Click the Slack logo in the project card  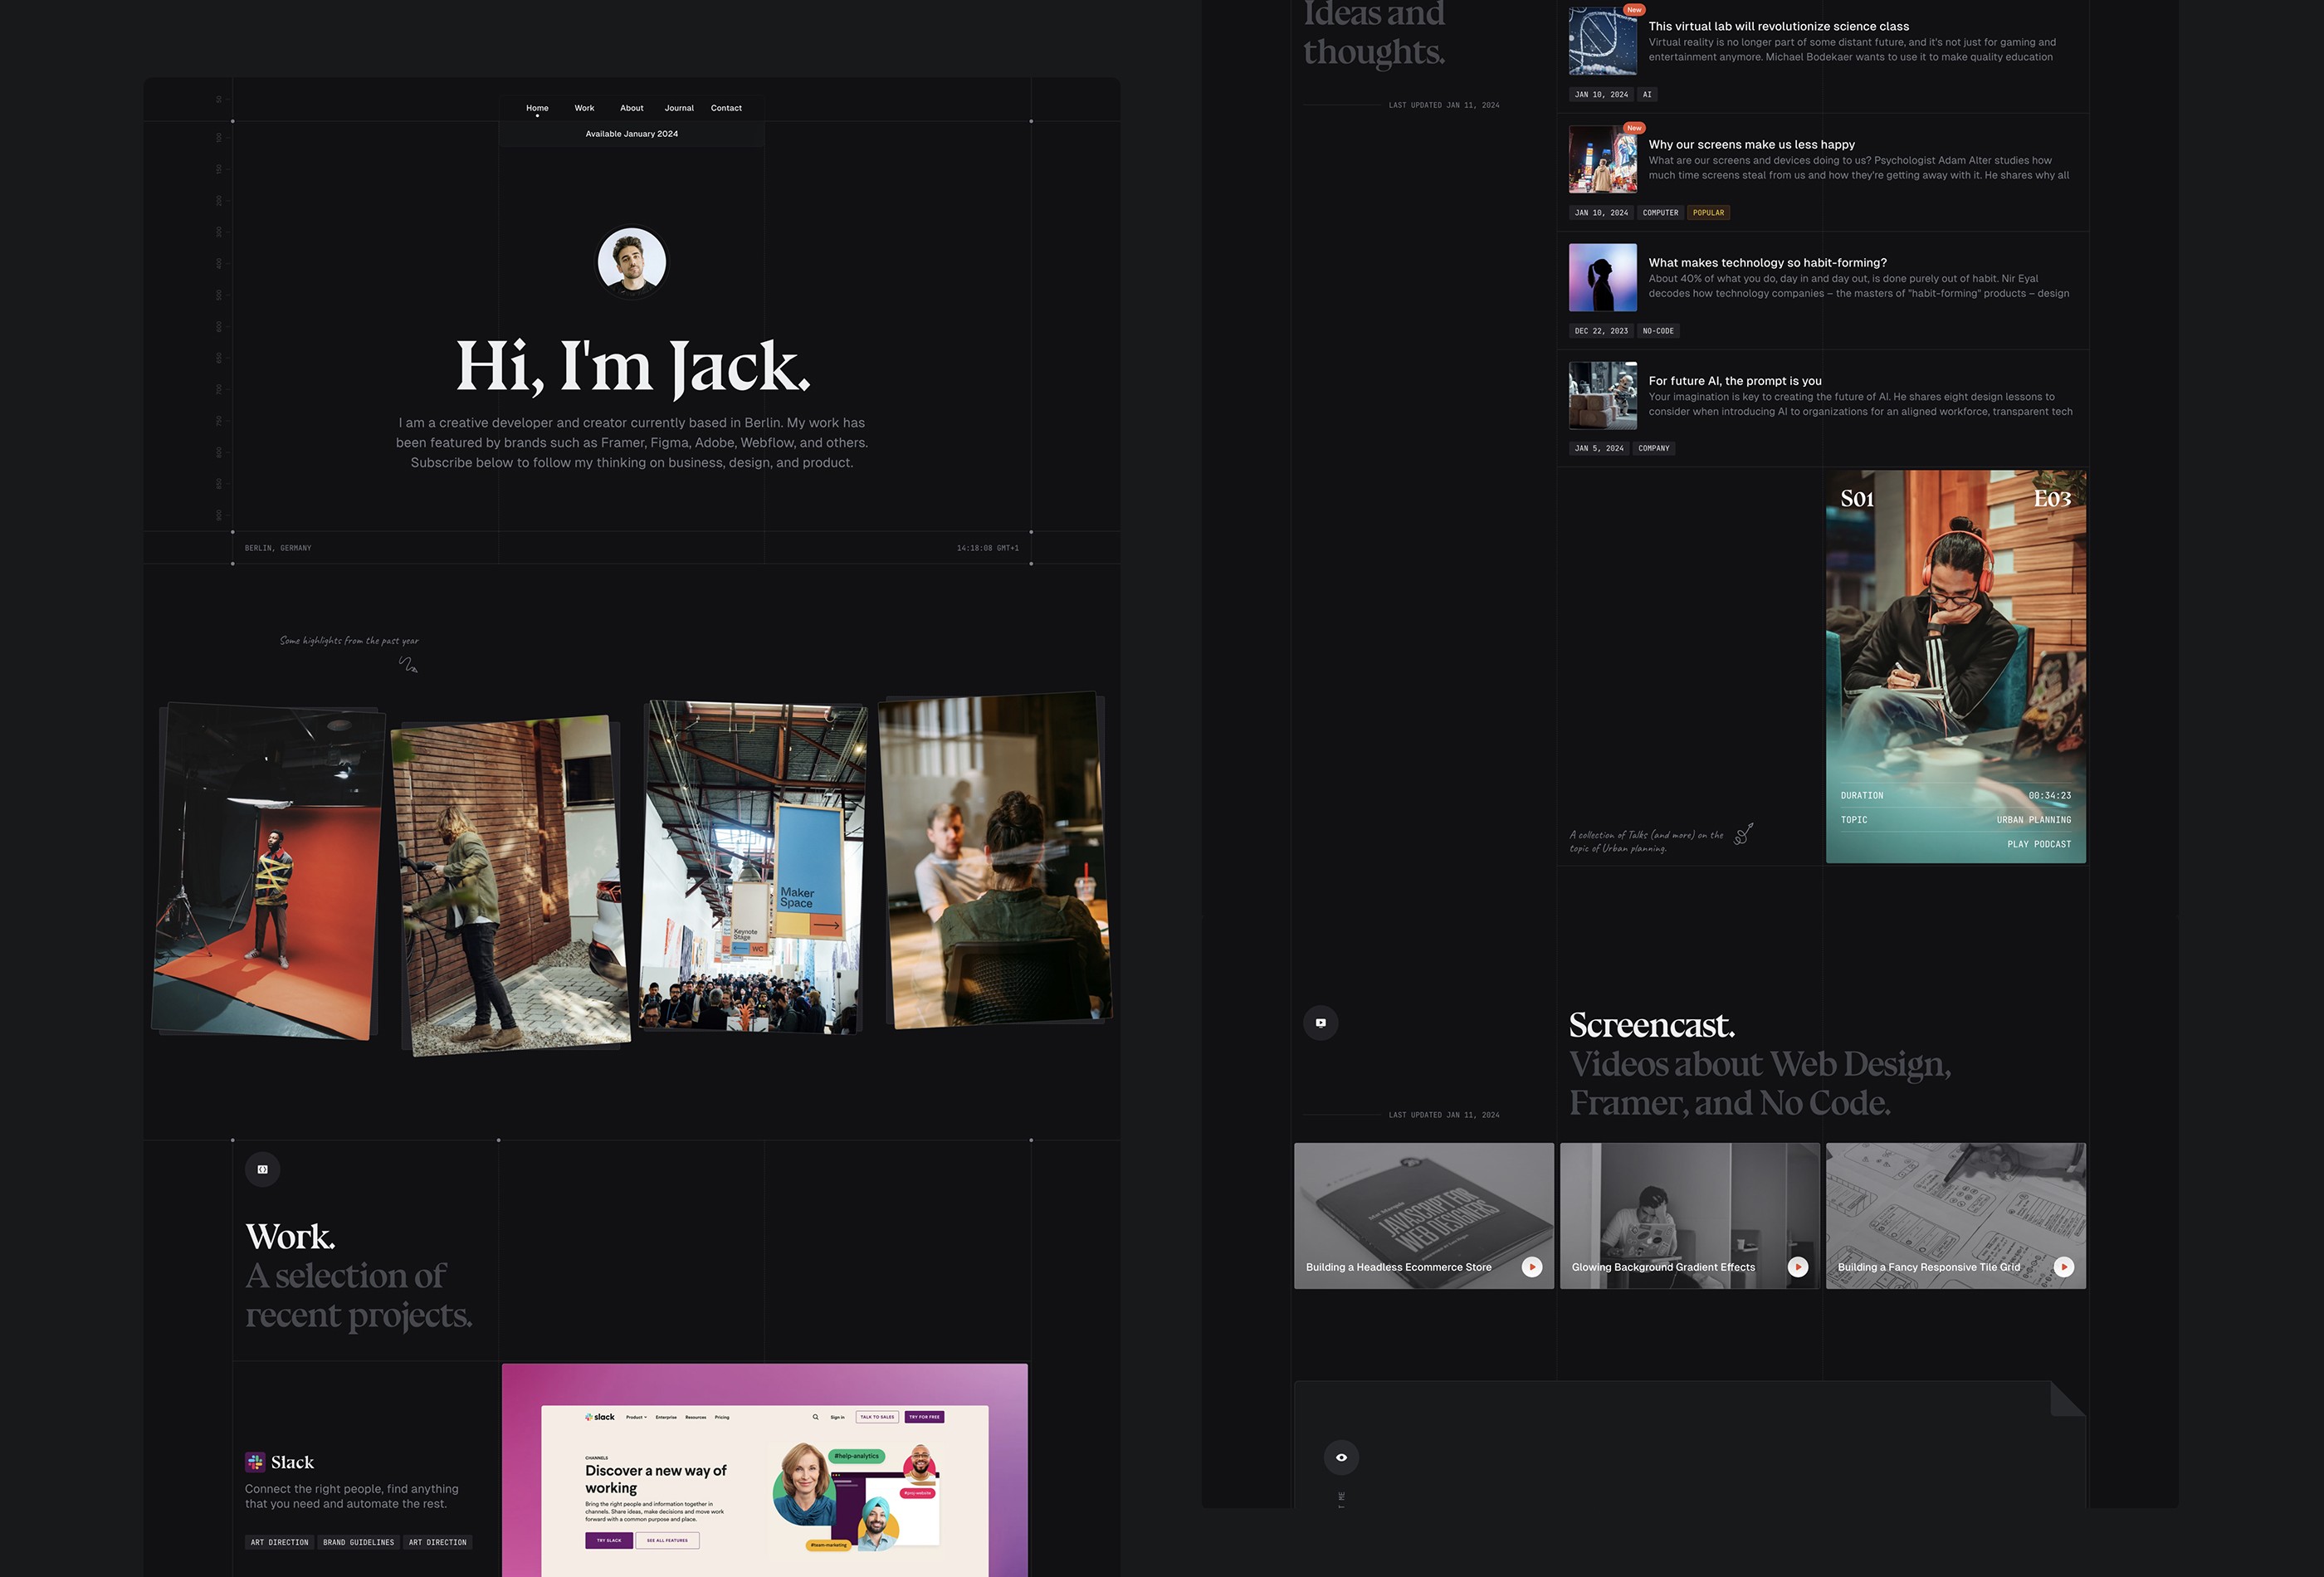(x=256, y=1462)
